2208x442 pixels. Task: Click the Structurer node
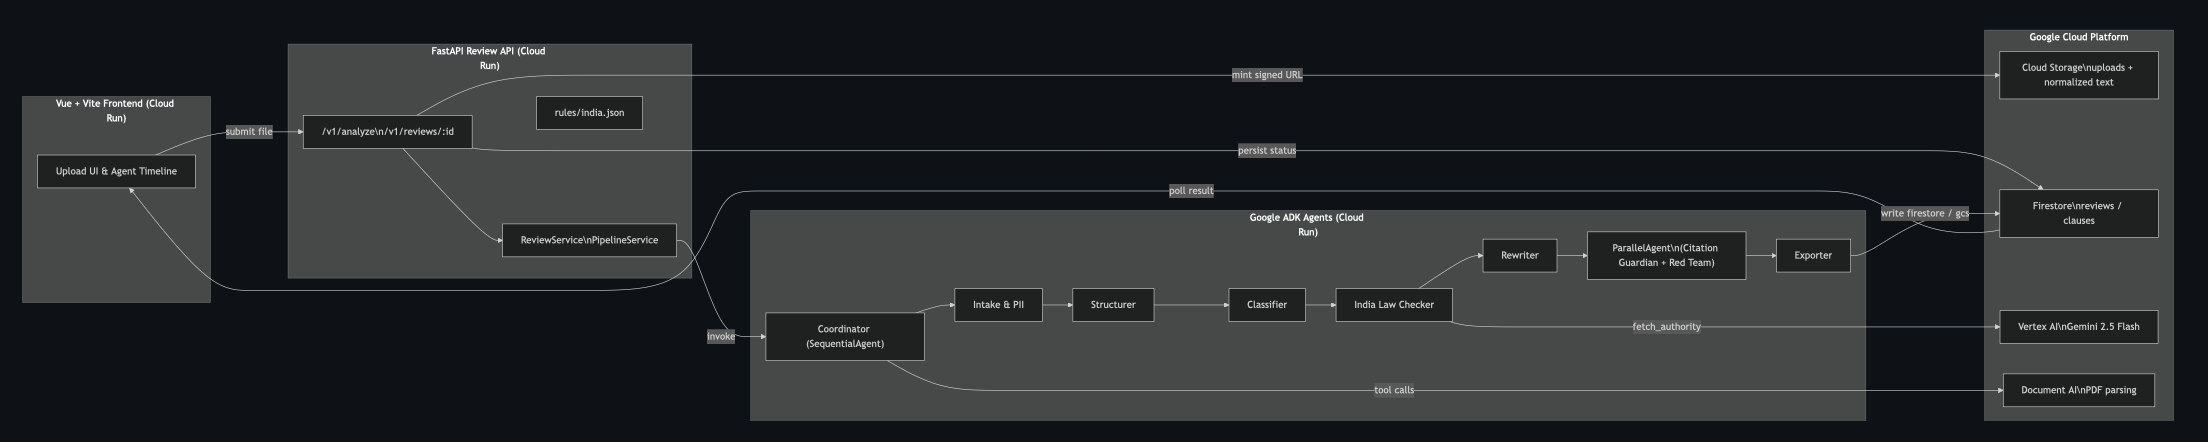[1113, 305]
